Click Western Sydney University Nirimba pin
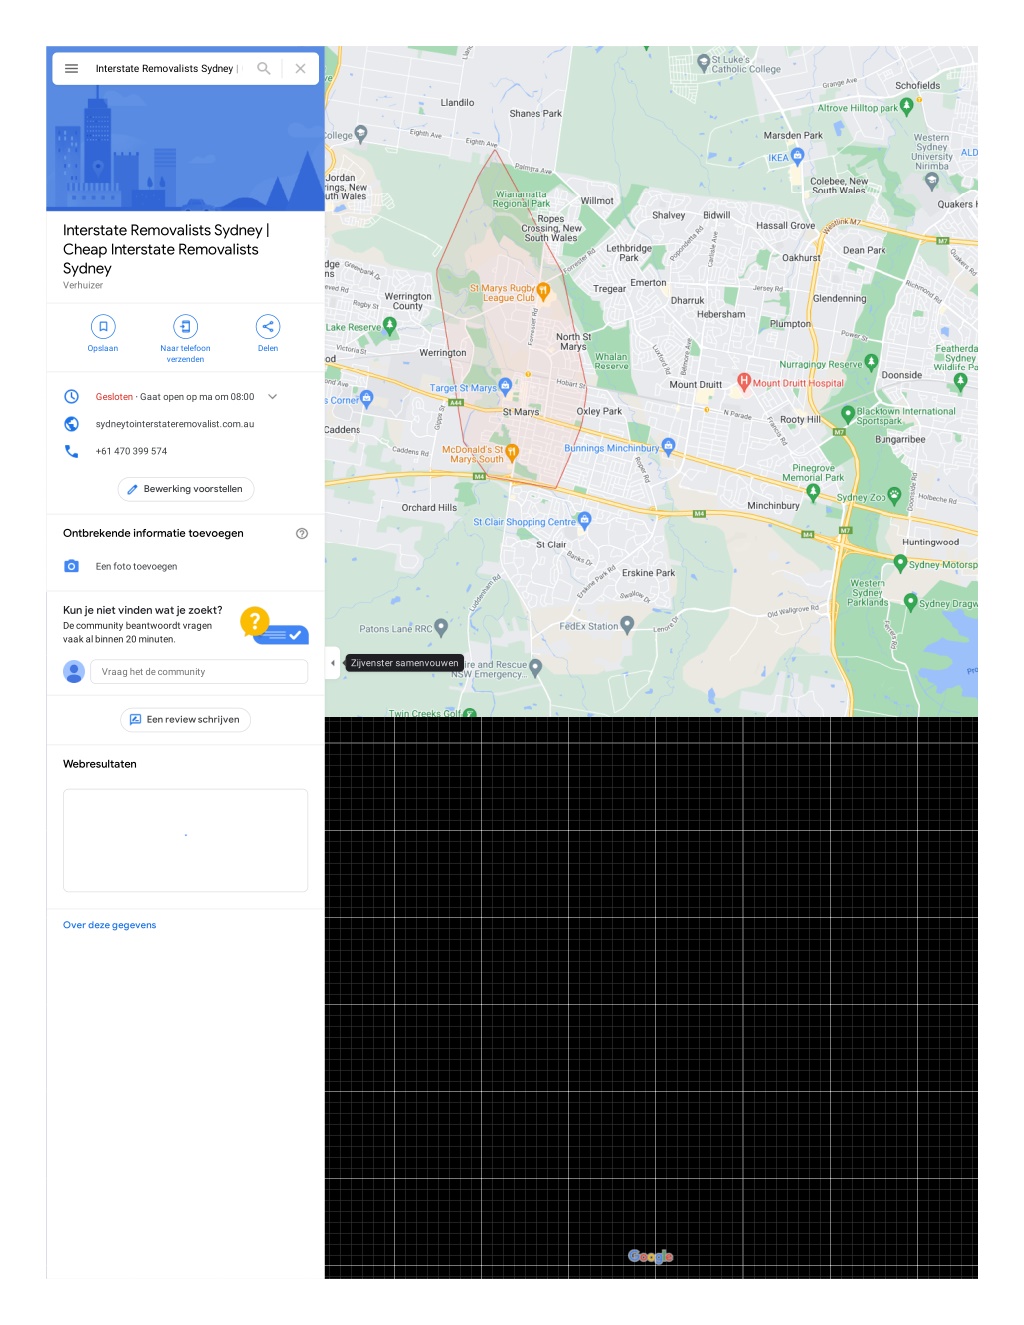 click(932, 181)
